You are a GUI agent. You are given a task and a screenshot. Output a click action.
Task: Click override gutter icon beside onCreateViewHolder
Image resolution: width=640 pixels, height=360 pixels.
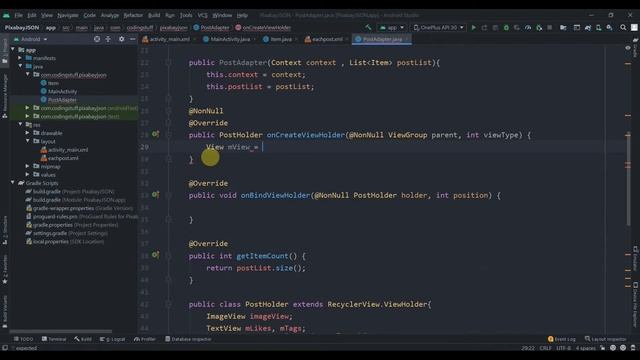pos(156,134)
